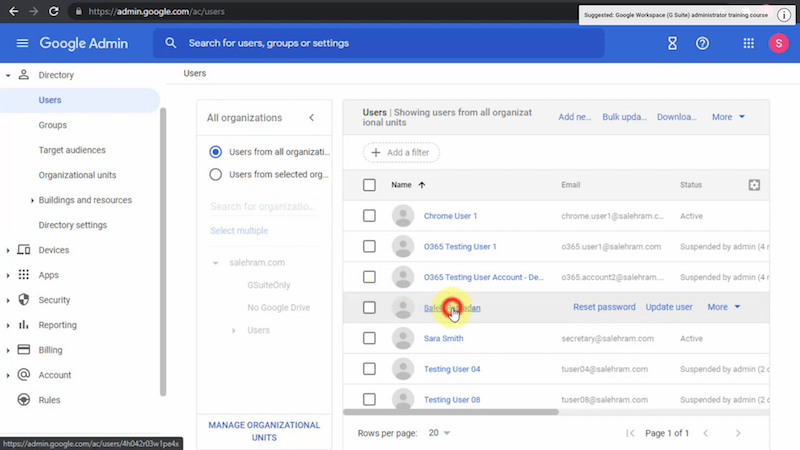This screenshot has width=800, height=450.
Task: Go to first page icon
Action: (x=630, y=433)
